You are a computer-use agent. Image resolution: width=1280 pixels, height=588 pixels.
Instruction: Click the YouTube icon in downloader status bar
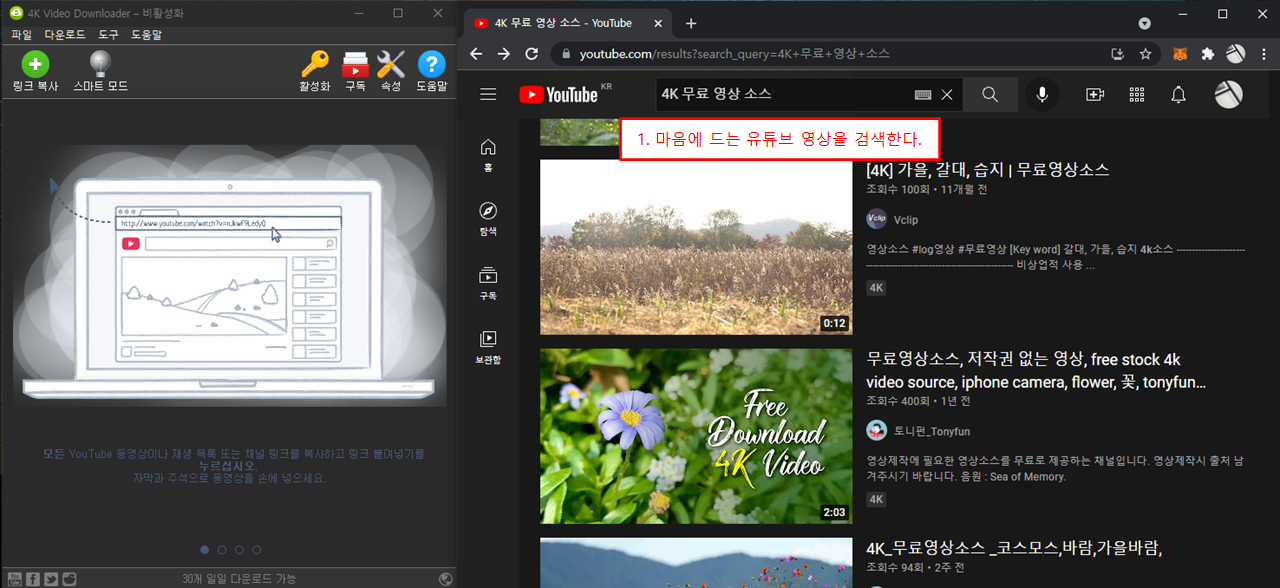(16, 579)
